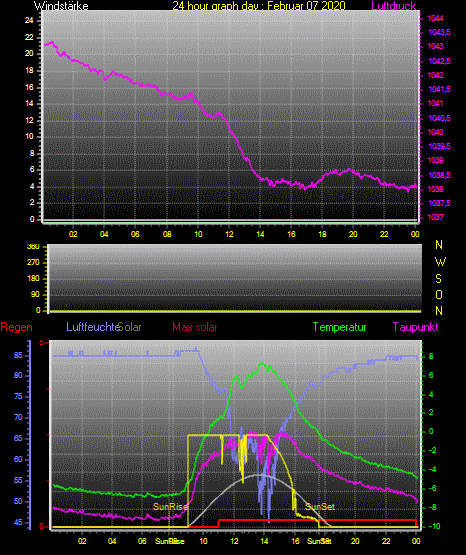Click the SunRise label inside the chart
Screen dimensions: 466x555
170,507
